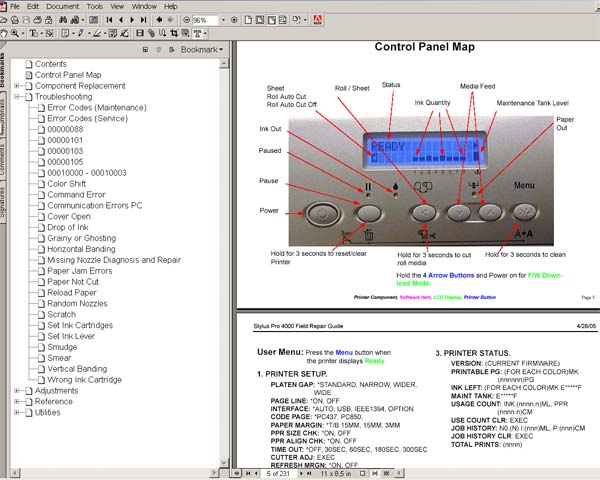The height and width of the screenshot is (480, 600).
Task: Select the Link chain tool
Action: pyautogui.click(x=152, y=34)
